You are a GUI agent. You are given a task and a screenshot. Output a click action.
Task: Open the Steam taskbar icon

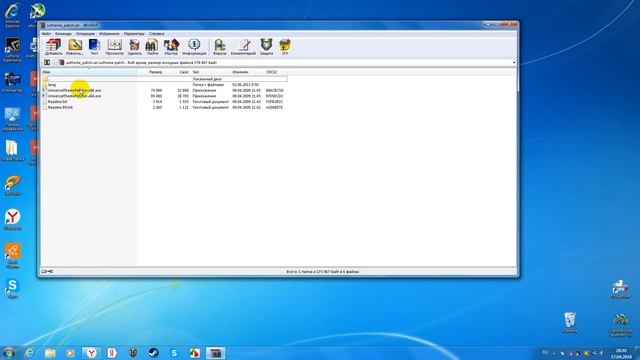point(153,353)
